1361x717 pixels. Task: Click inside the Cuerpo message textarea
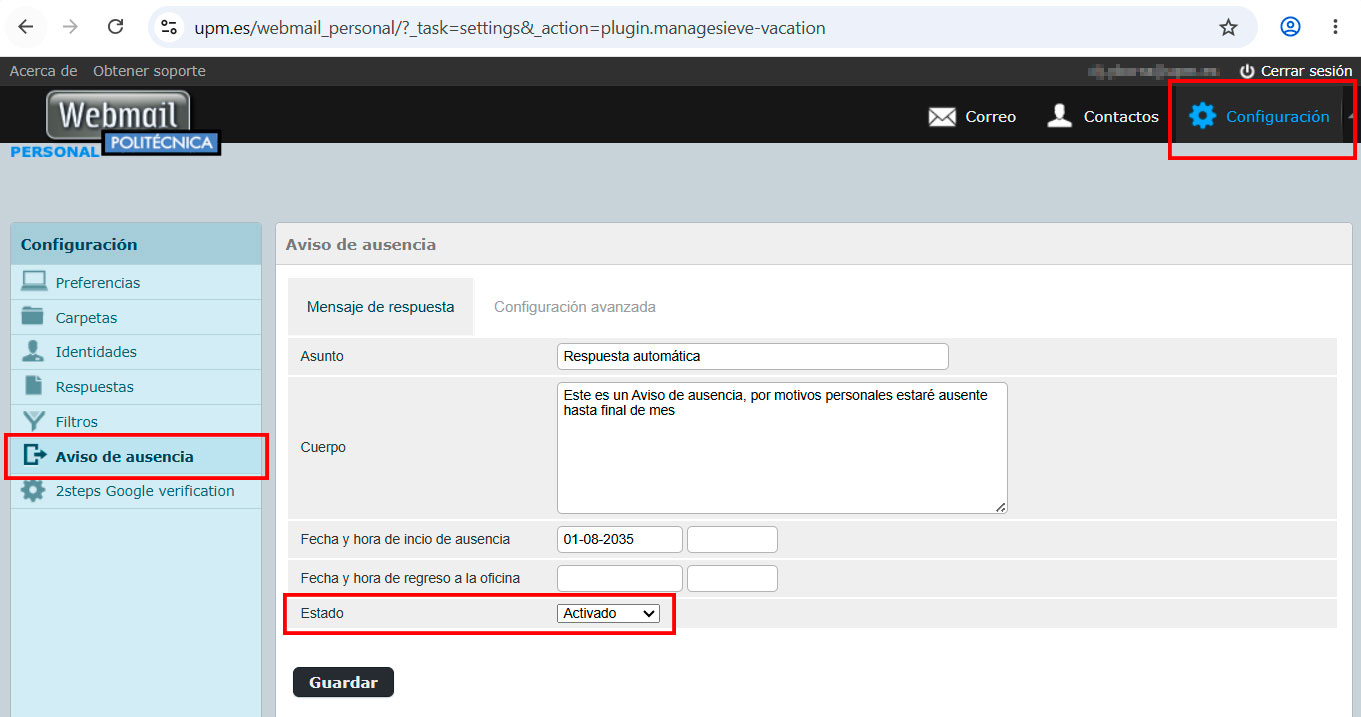click(782, 448)
